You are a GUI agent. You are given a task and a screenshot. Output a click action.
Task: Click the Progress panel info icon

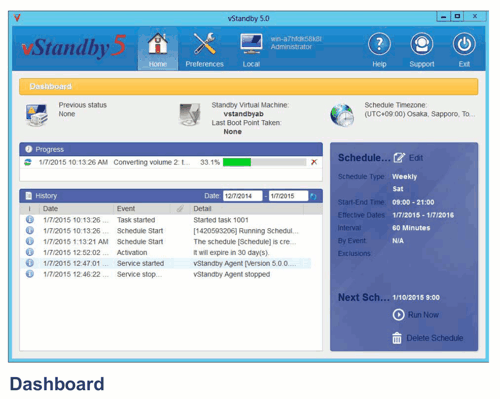(29, 149)
